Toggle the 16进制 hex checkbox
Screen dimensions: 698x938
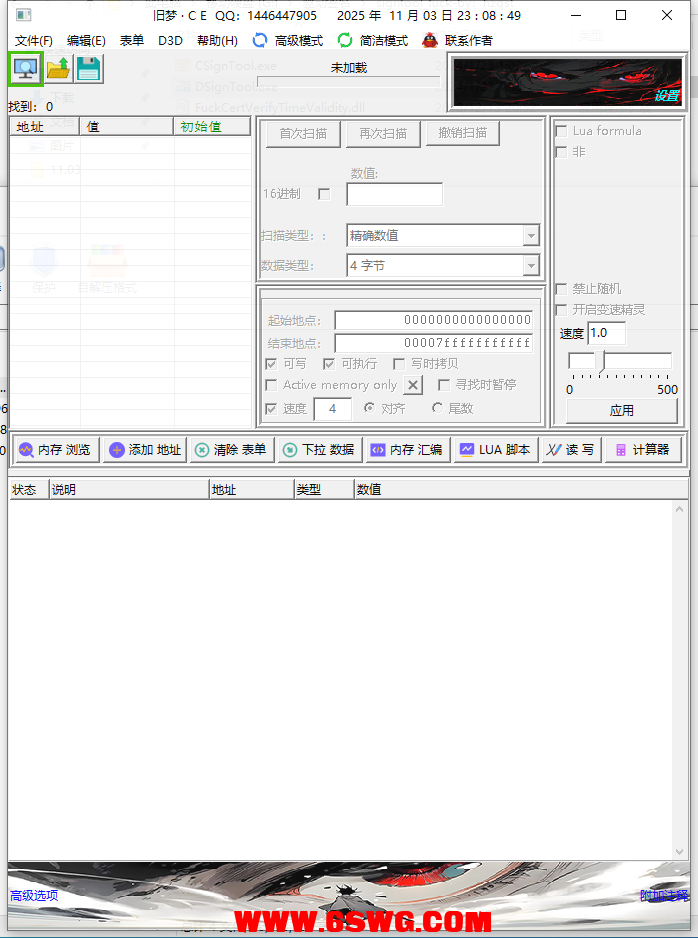[324, 194]
